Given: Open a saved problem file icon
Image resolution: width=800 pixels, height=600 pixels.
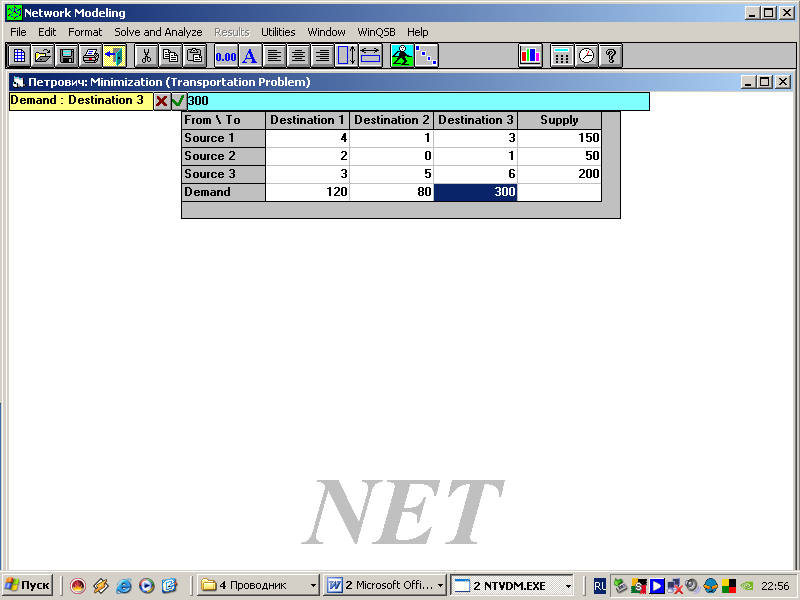Looking at the screenshot, I should coord(43,56).
